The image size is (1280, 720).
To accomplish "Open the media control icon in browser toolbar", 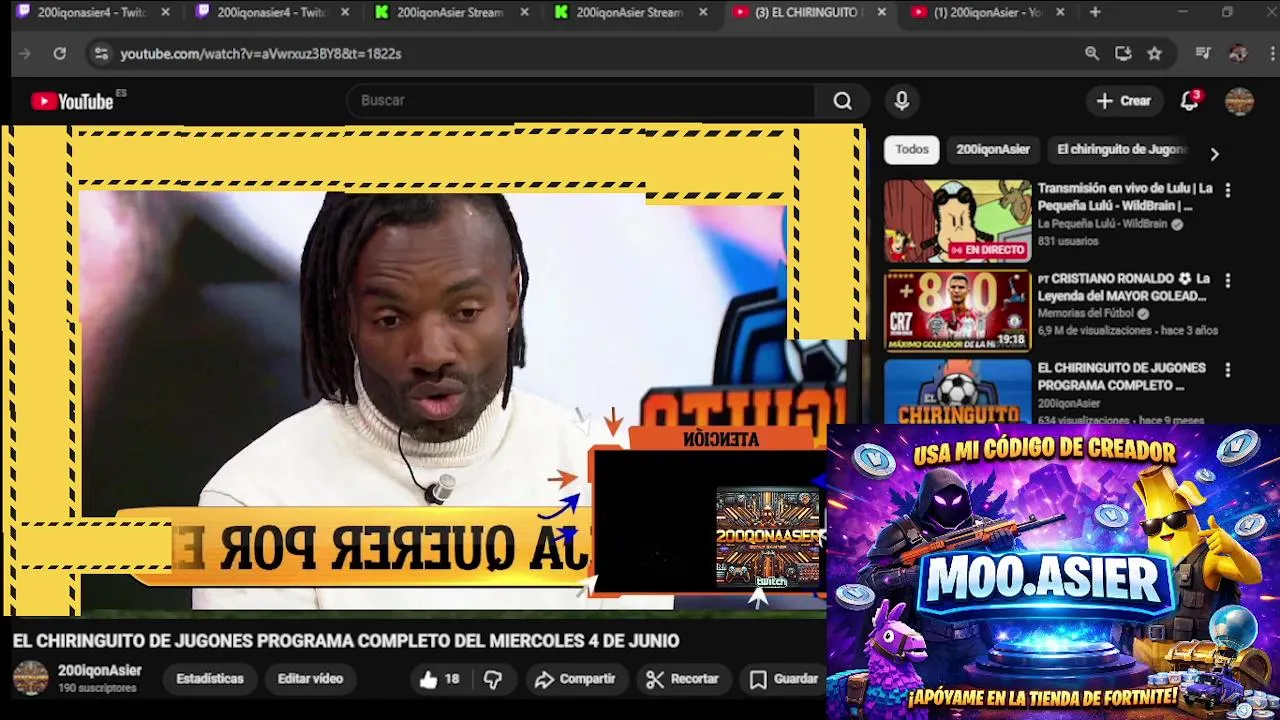I will [x=1203, y=54].
